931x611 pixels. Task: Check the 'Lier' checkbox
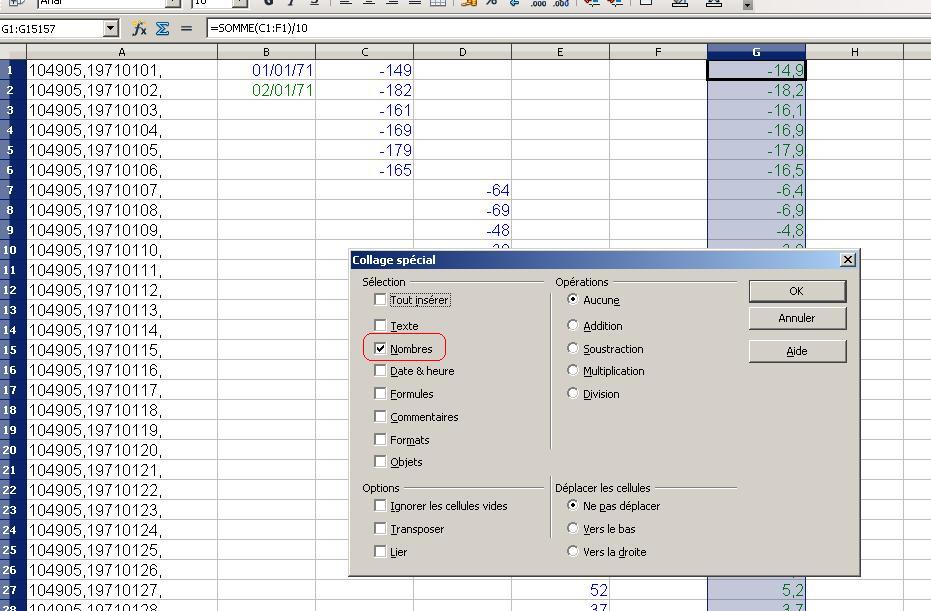380,551
